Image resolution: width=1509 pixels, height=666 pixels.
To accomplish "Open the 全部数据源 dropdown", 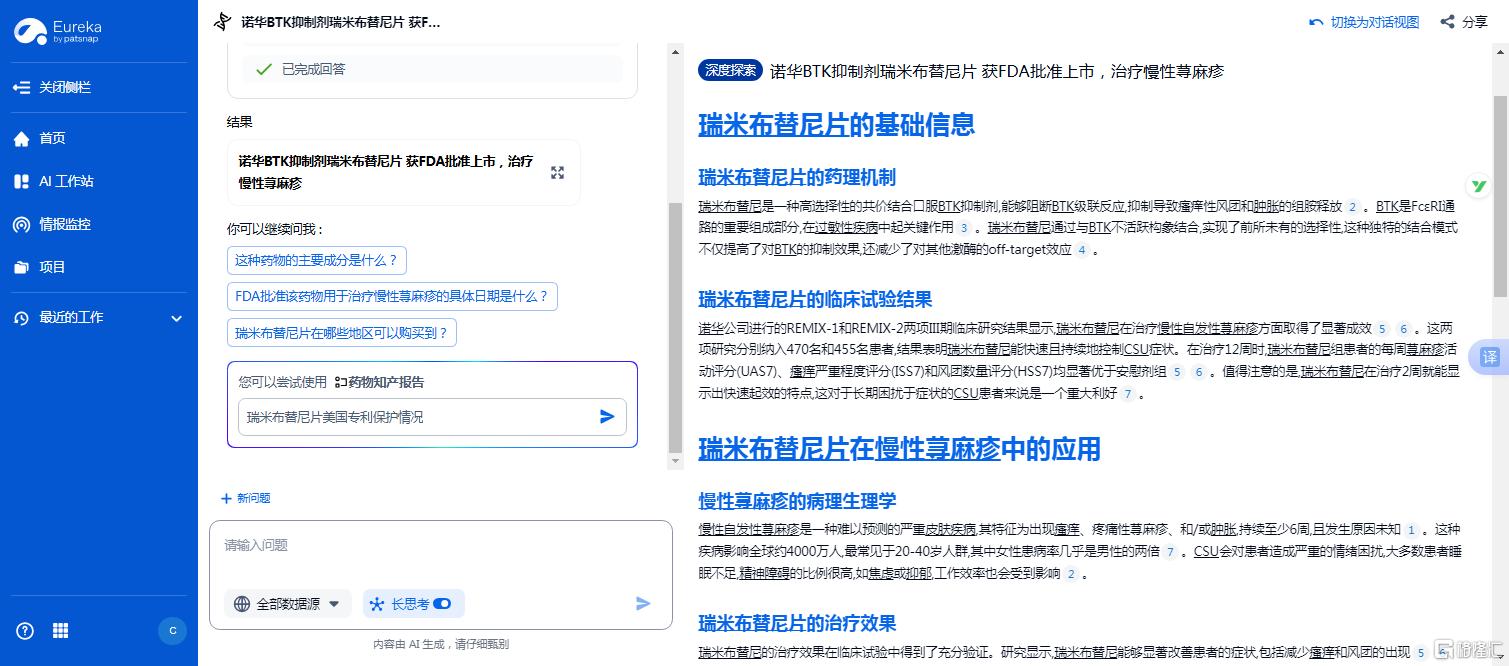I will click(287, 604).
